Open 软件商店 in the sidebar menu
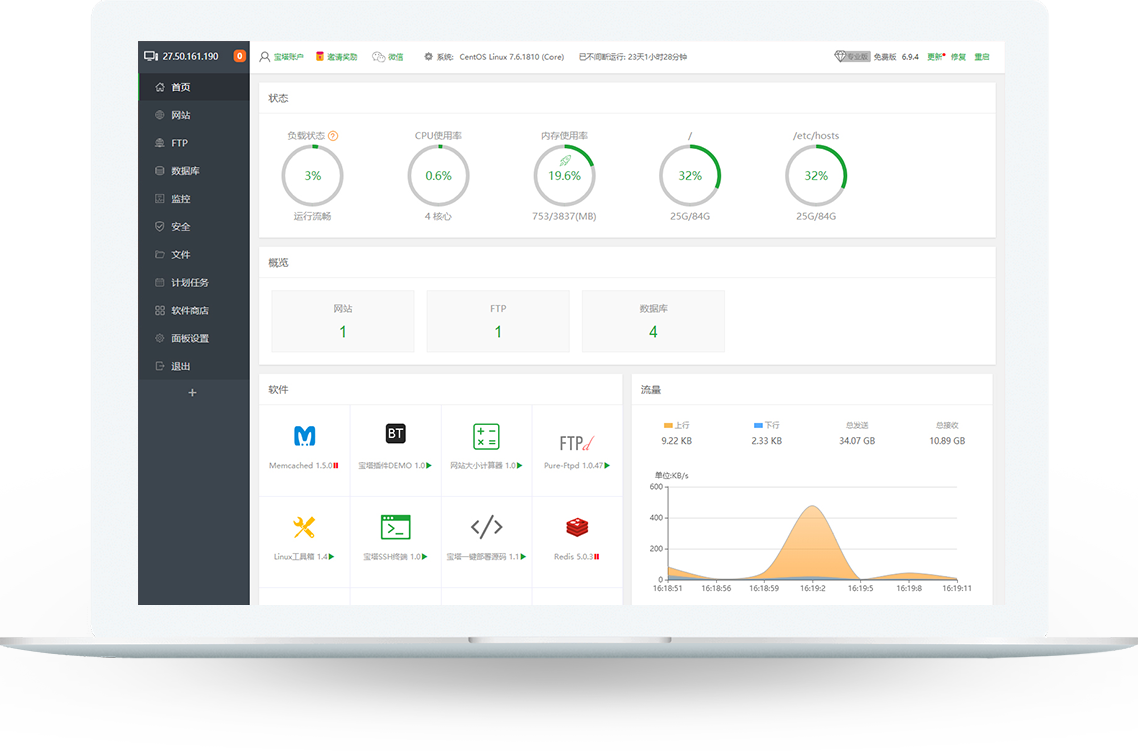Viewport: 1138px width, 751px height. click(189, 310)
